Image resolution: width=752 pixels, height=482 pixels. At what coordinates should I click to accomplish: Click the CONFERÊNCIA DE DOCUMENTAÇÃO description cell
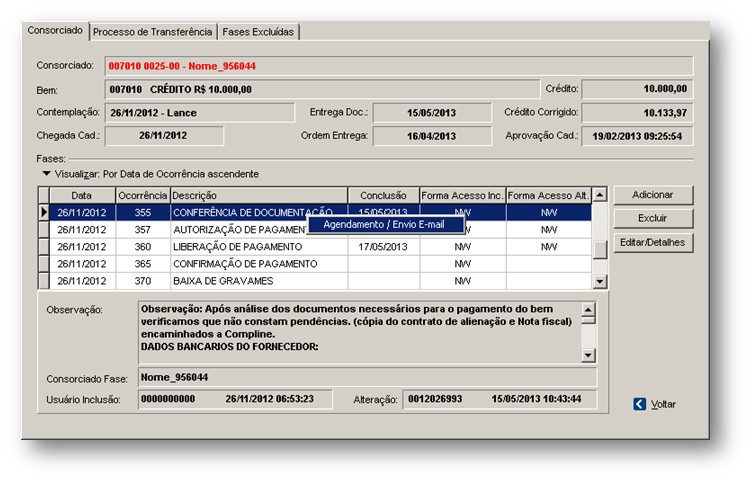coord(258,212)
